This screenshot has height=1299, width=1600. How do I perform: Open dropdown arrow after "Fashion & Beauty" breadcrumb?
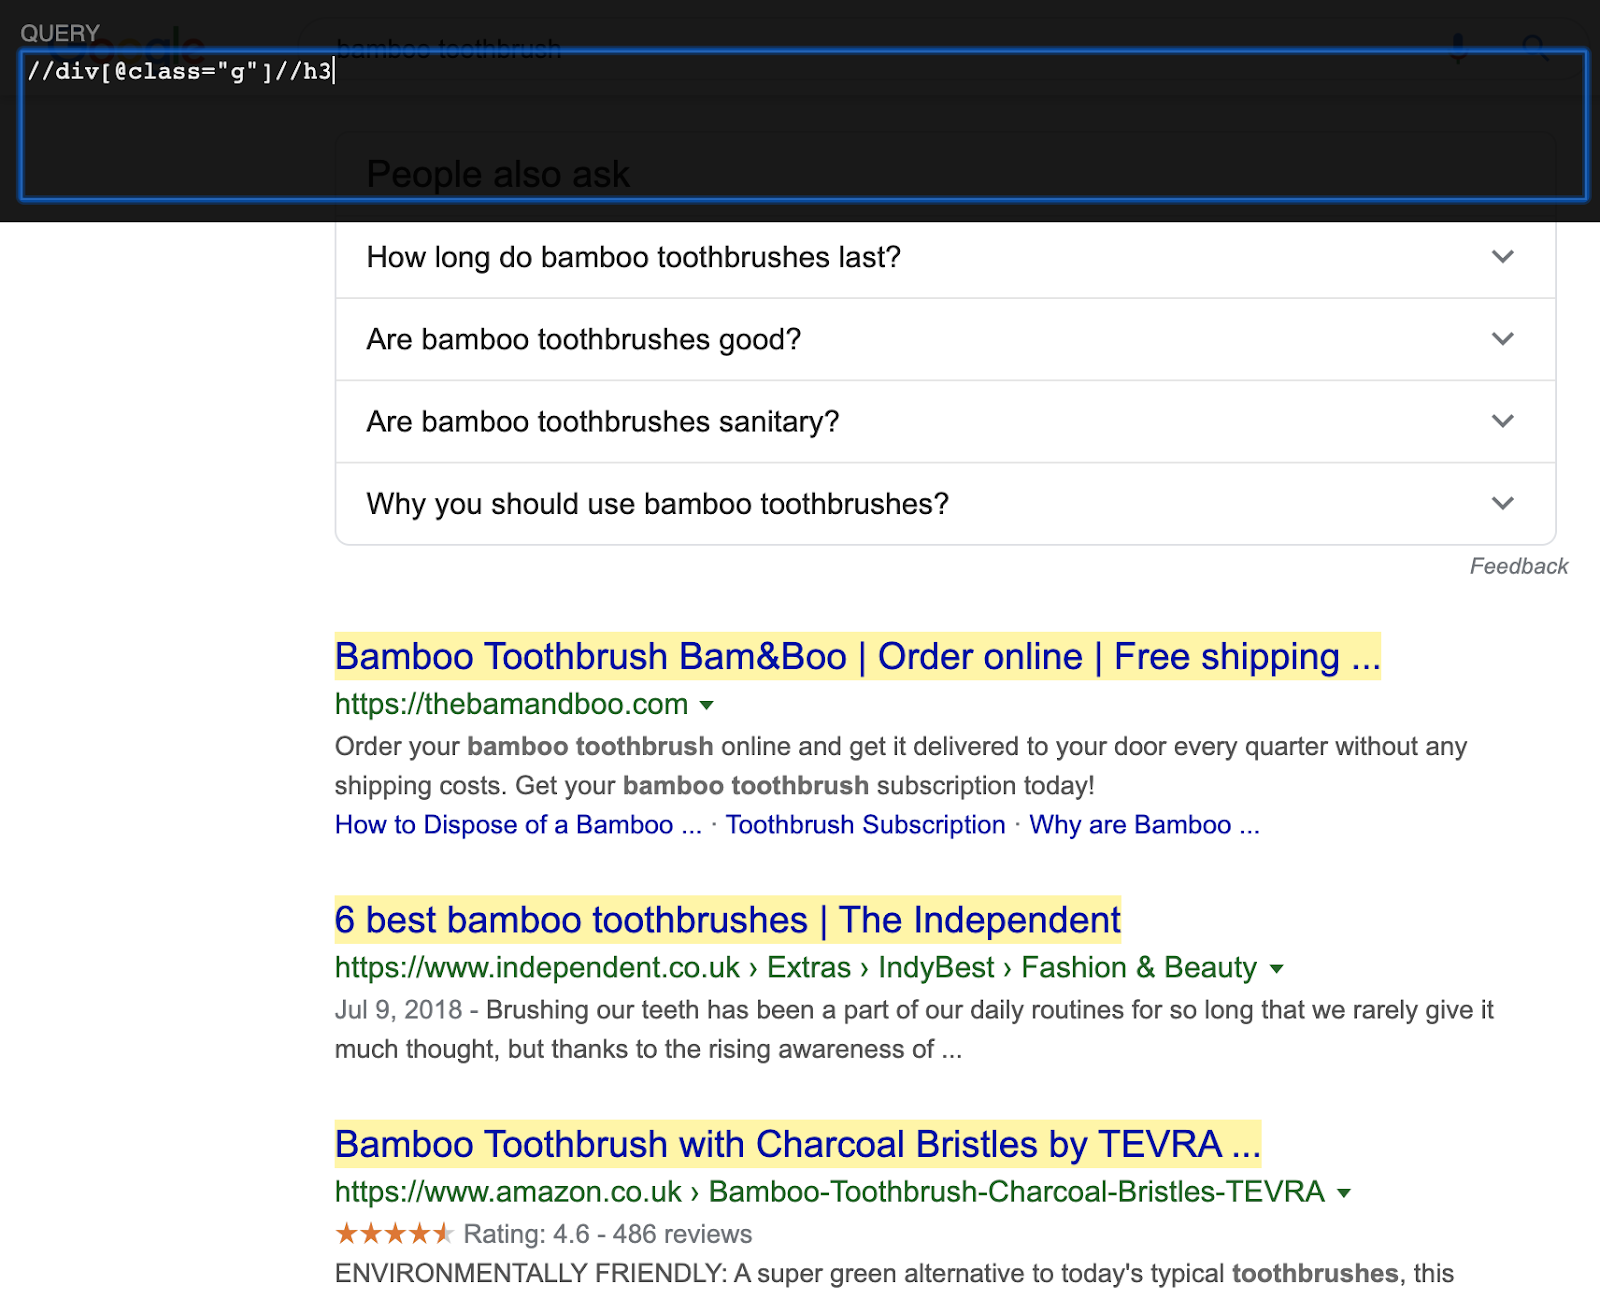1276,969
